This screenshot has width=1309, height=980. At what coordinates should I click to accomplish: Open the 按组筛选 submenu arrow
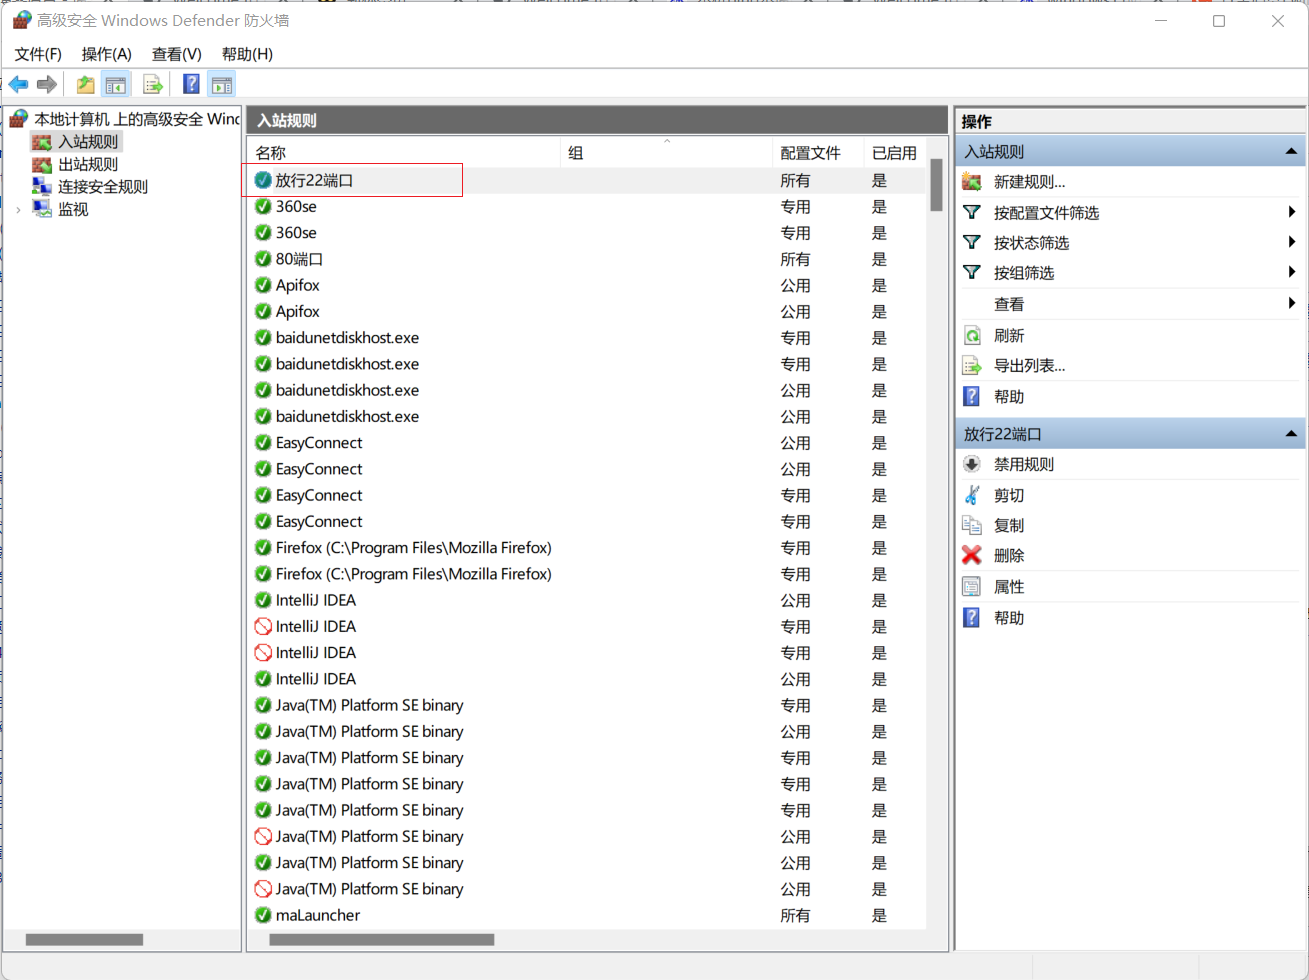click(1292, 272)
